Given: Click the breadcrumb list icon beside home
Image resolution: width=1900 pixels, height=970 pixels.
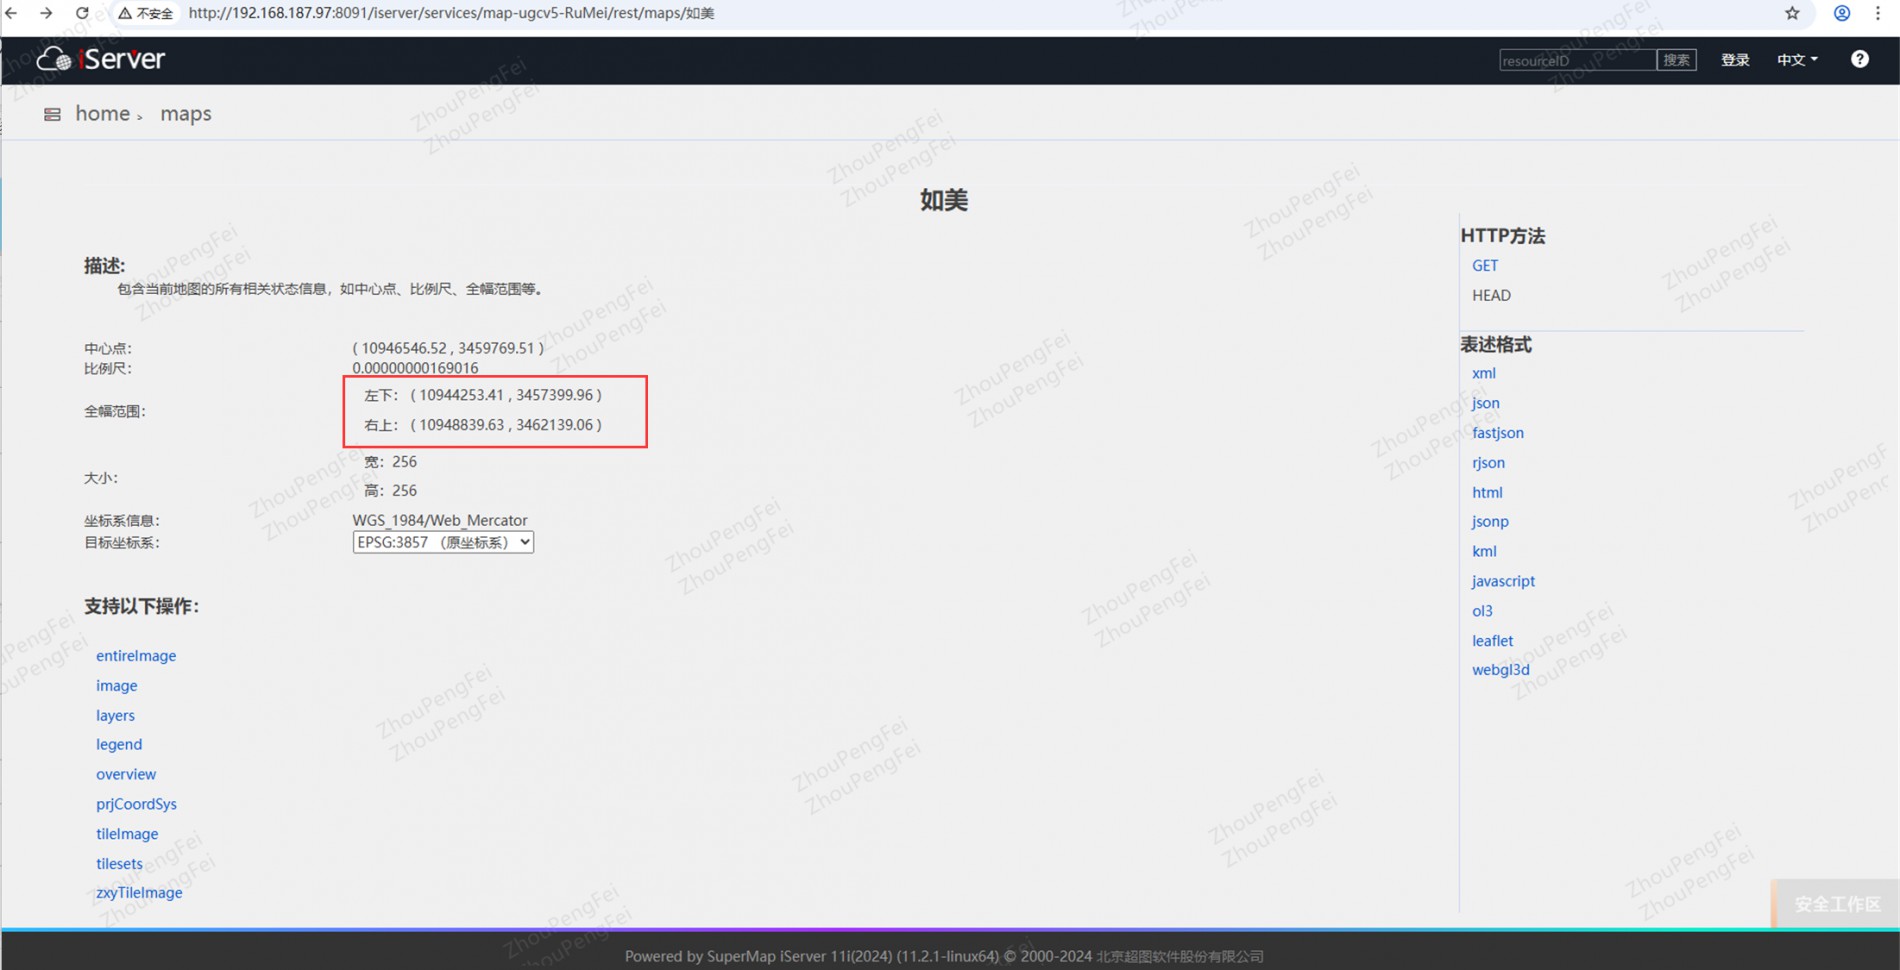Looking at the screenshot, I should coord(52,114).
